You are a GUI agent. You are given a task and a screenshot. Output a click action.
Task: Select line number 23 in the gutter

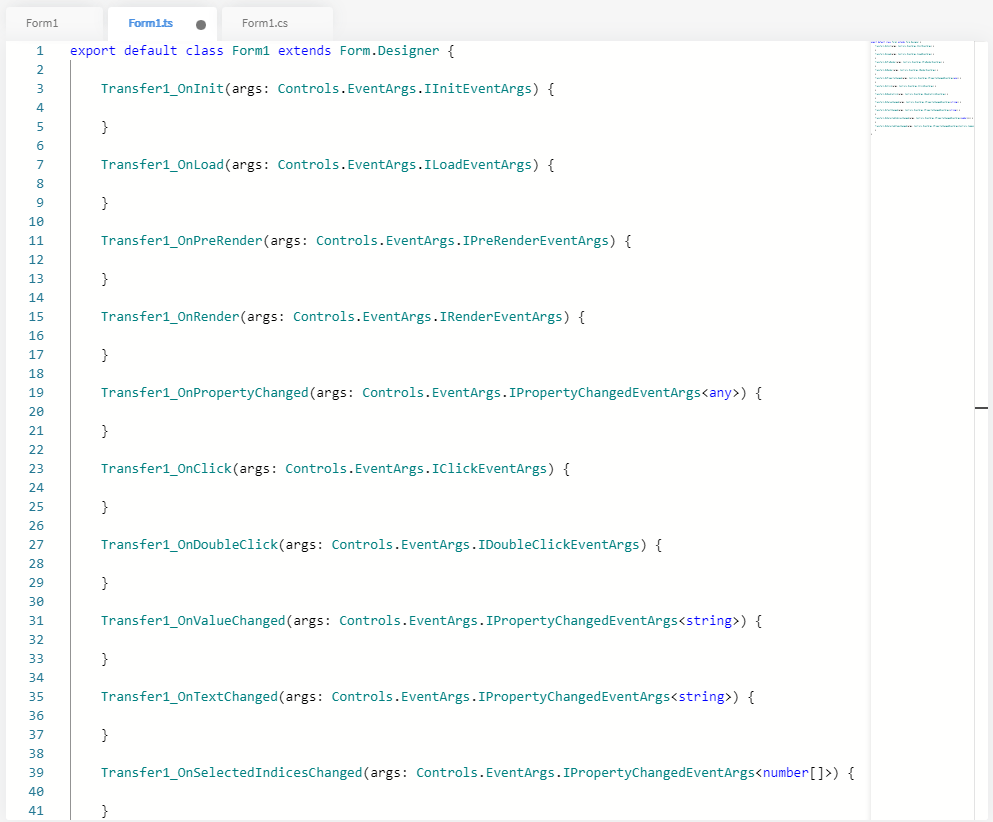[x=36, y=468]
